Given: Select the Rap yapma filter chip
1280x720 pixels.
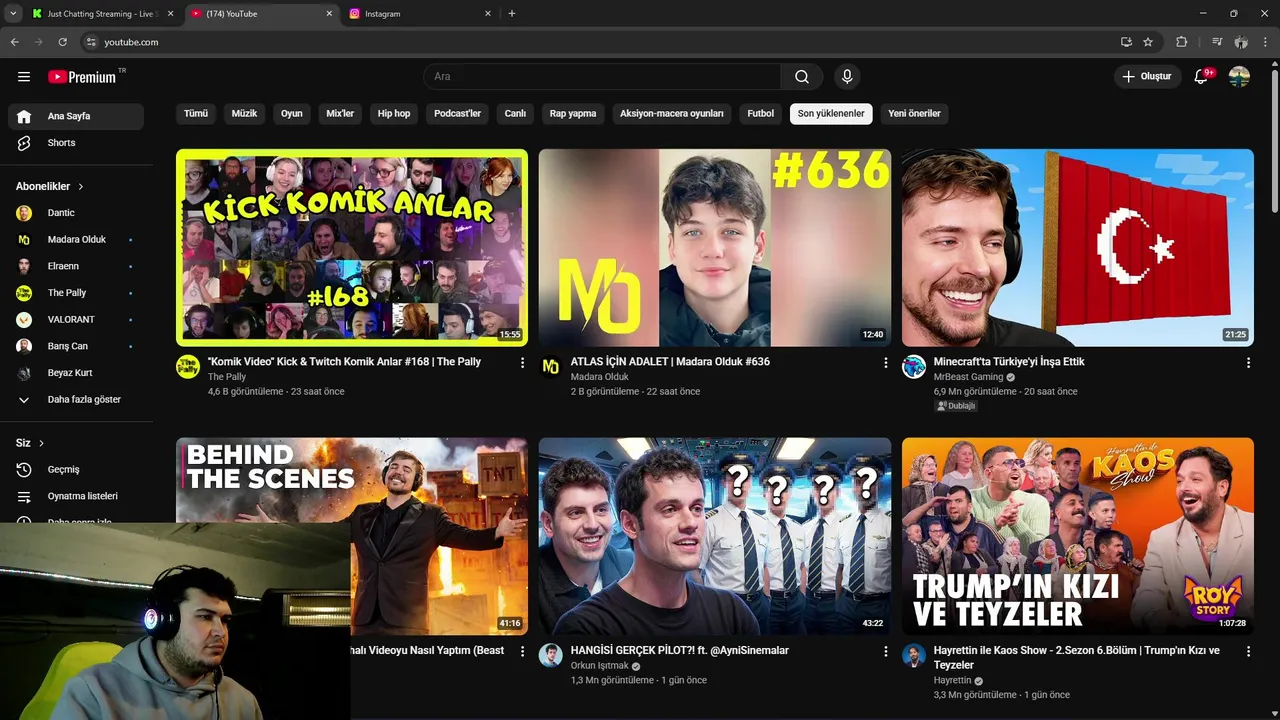Looking at the screenshot, I should [573, 114].
